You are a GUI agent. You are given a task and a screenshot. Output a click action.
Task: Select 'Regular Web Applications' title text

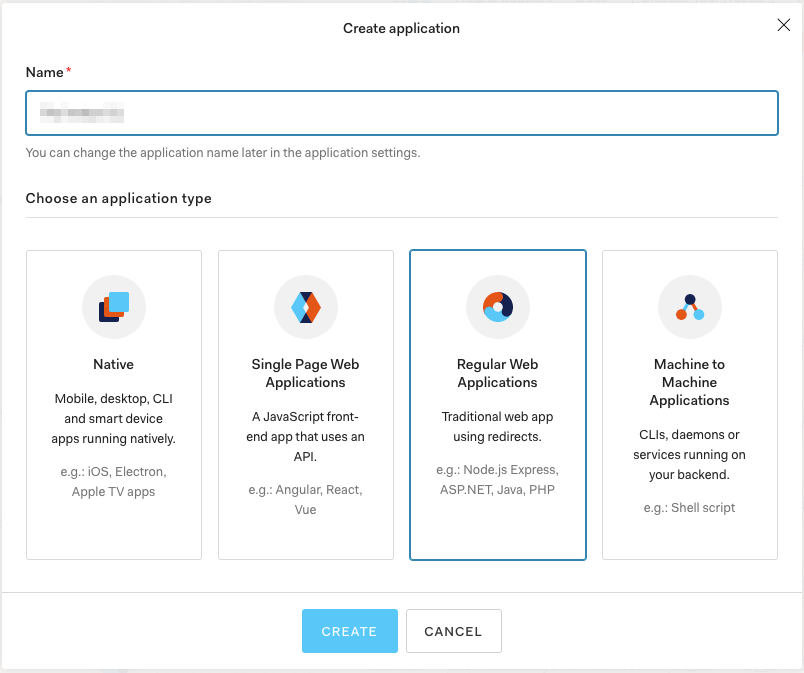[x=497, y=373]
